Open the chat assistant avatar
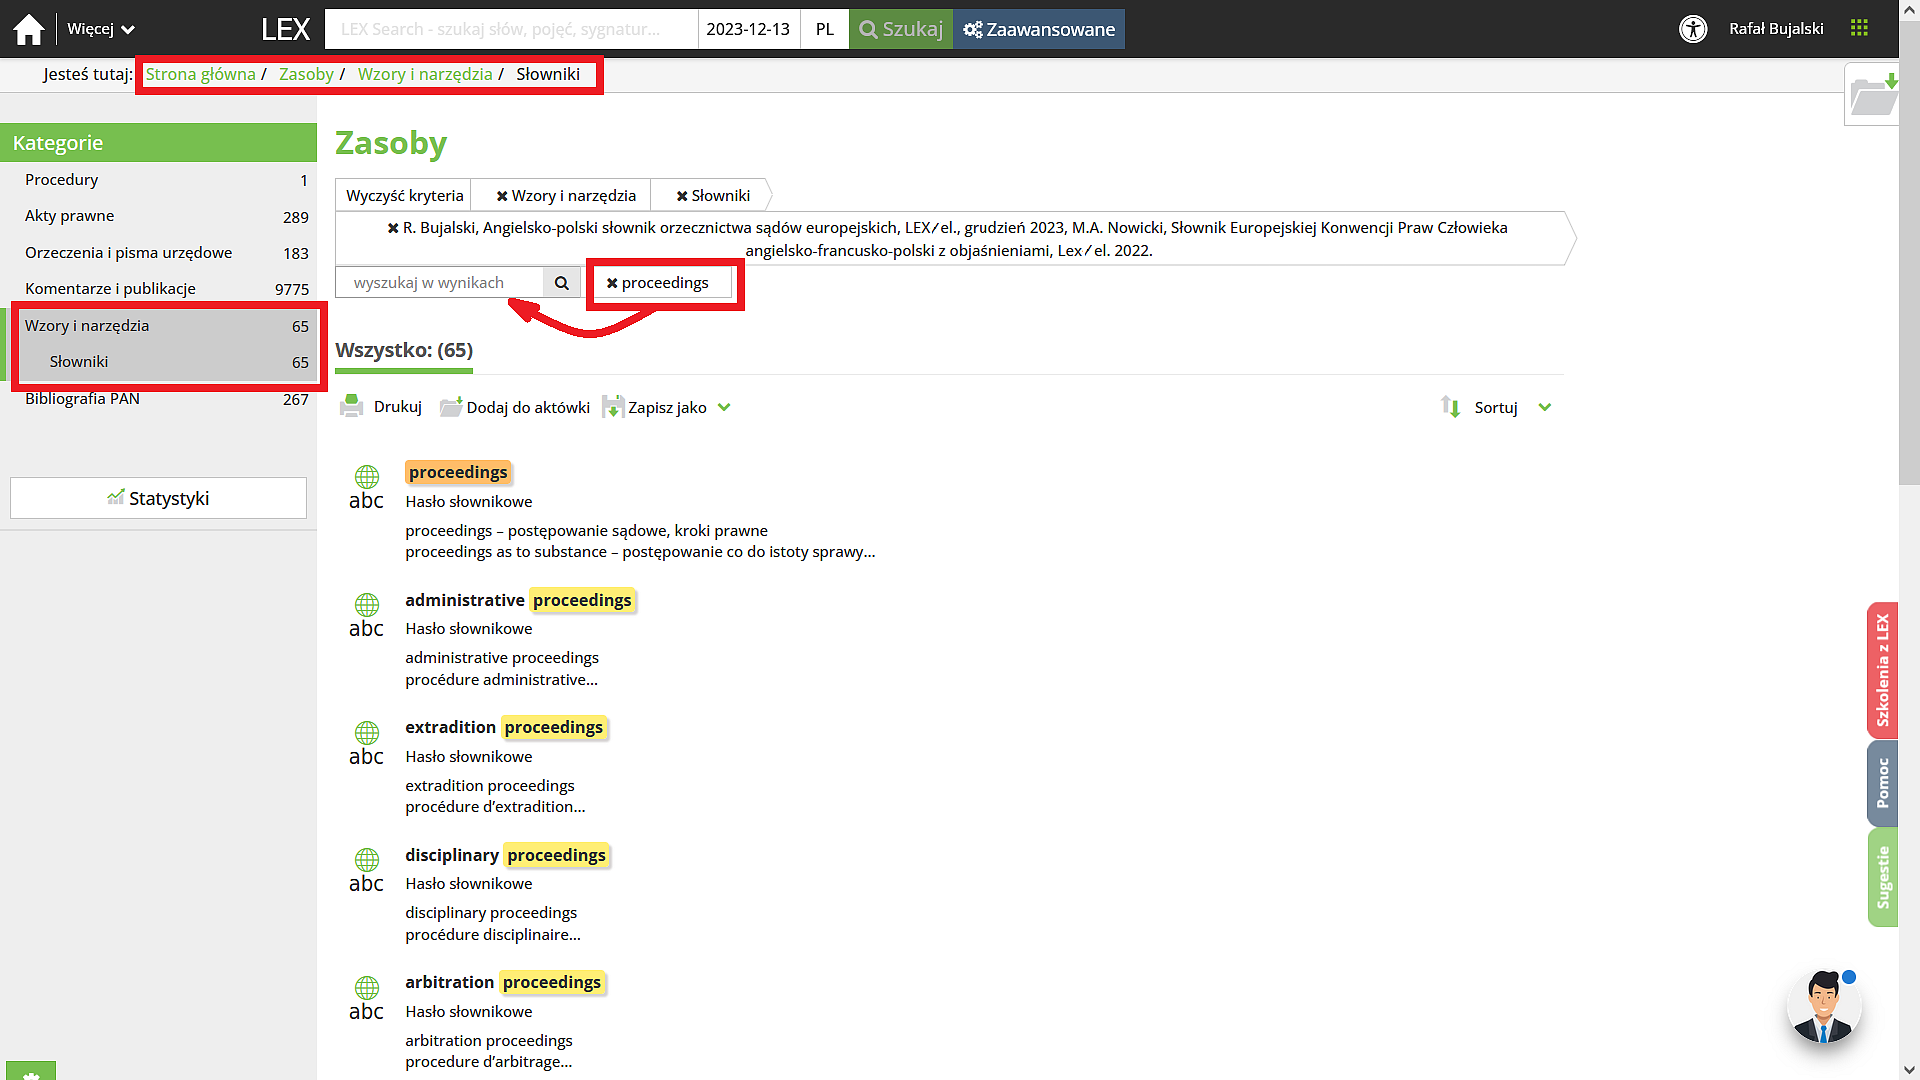The height and width of the screenshot is (1080, 1920). tap(1824, 1007)
